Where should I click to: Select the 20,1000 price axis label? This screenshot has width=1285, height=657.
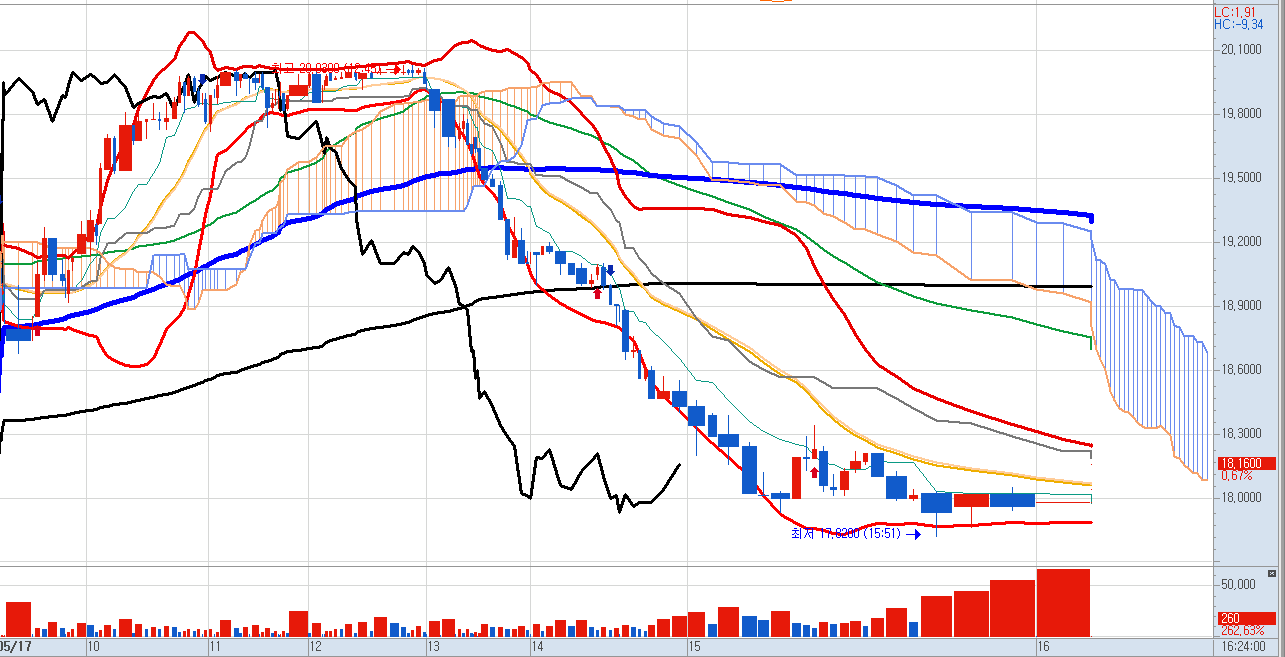tap(1239, 50)
